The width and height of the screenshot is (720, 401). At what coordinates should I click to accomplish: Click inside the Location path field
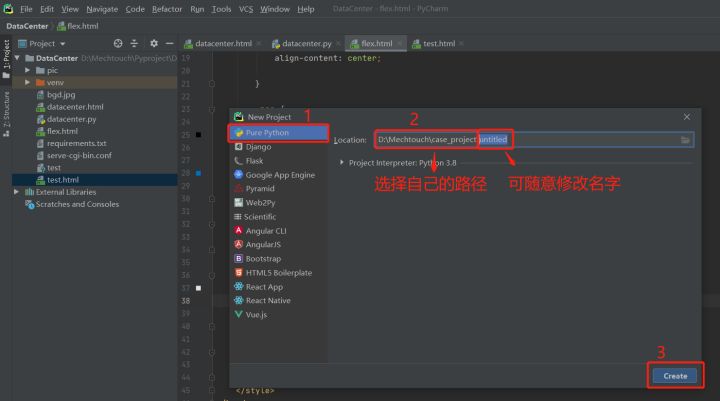pyautogui.click(x=534, y=140)
